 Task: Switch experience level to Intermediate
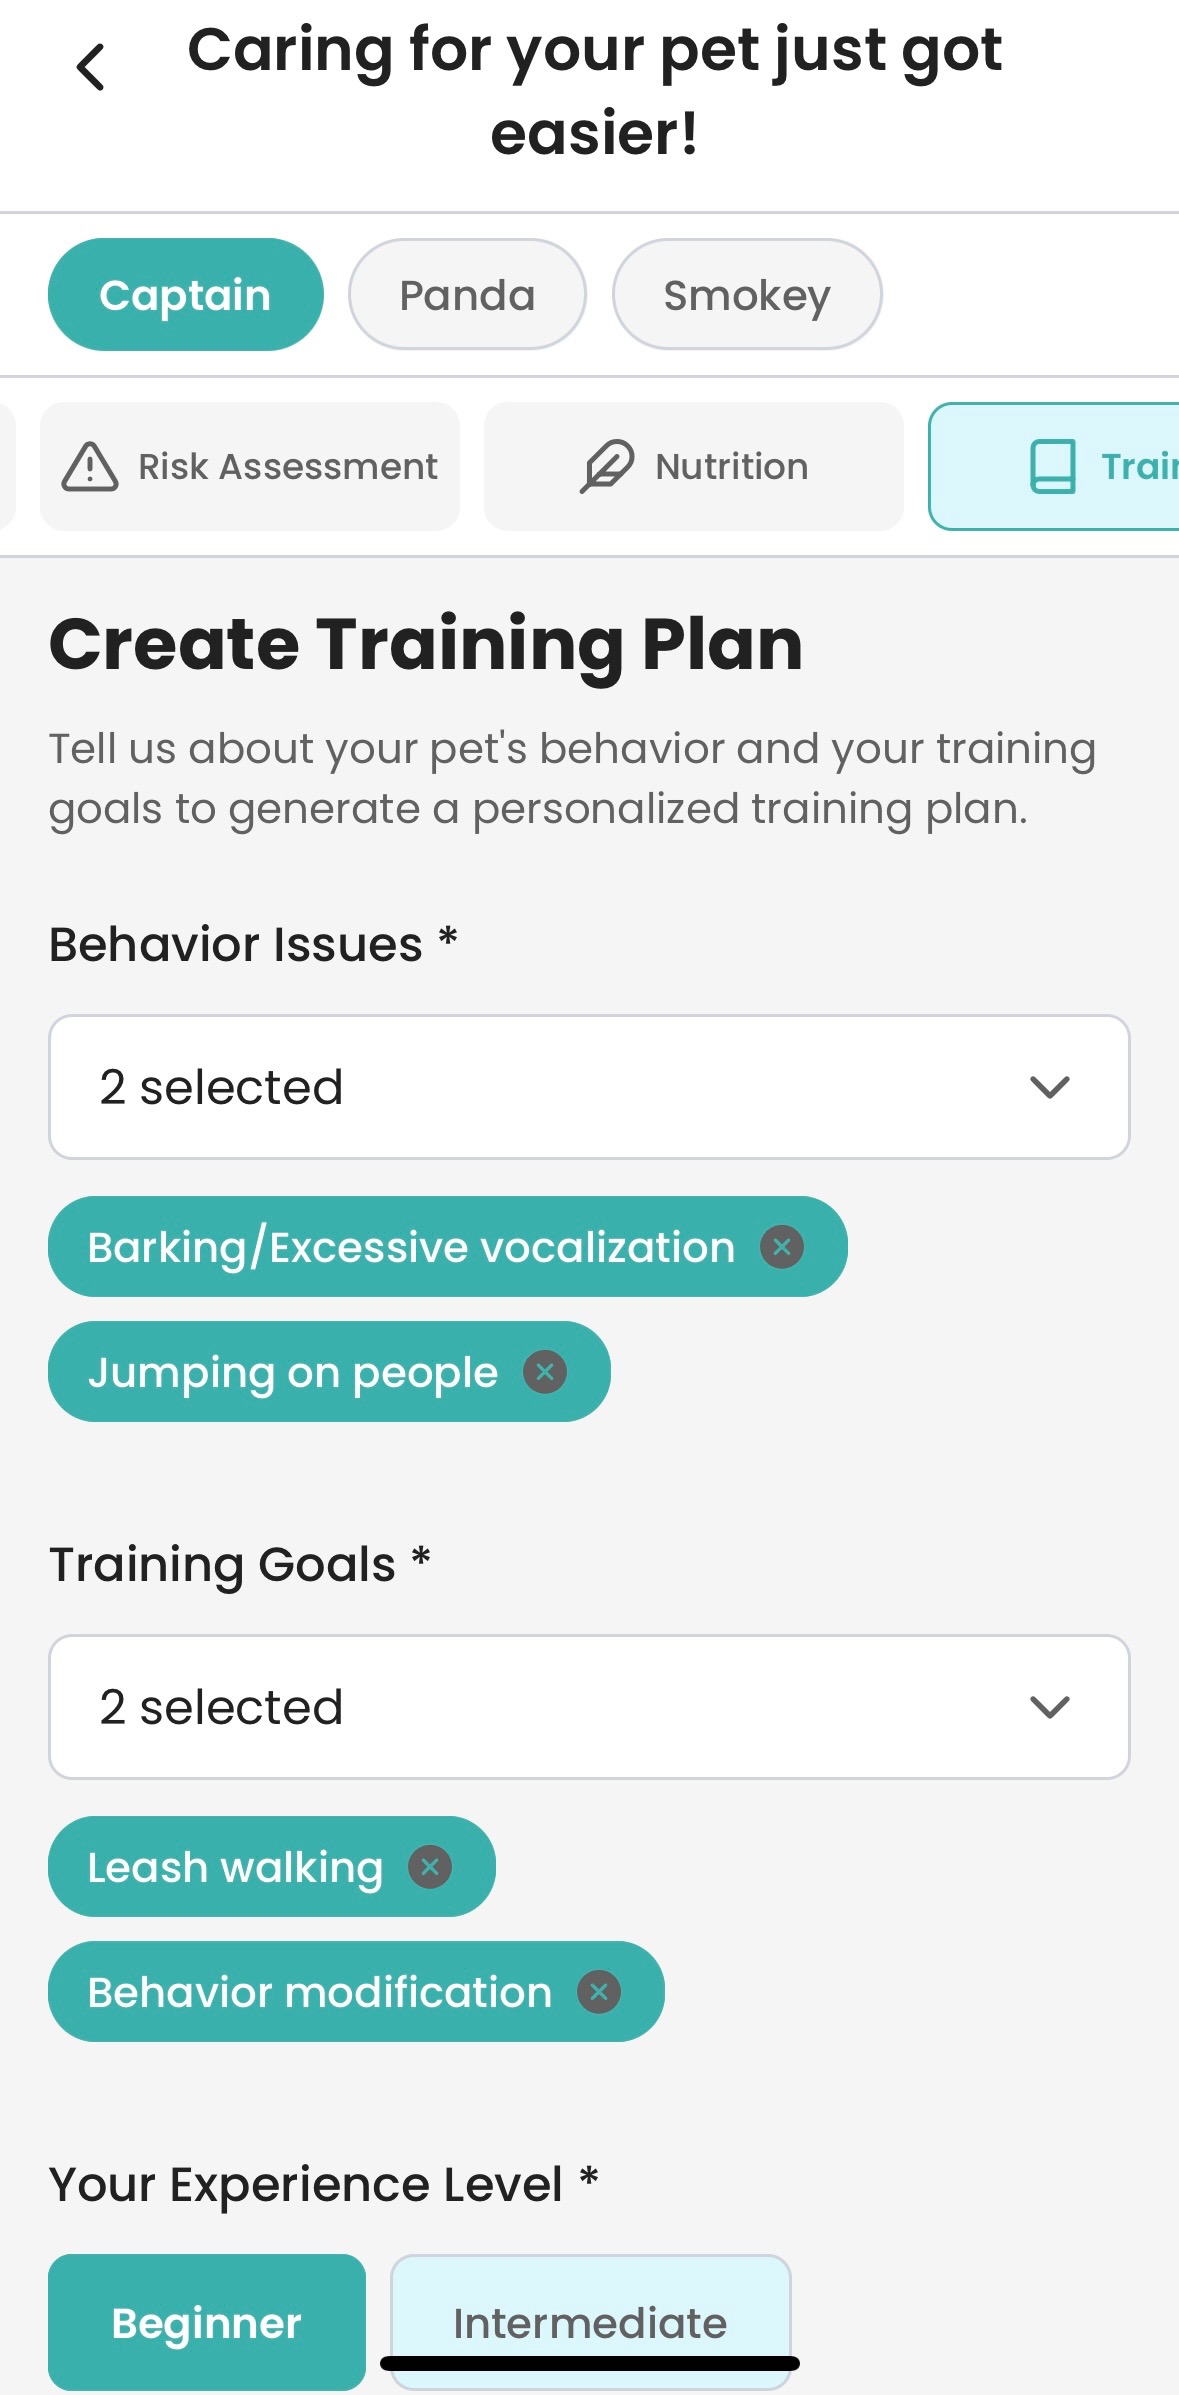pyautogui.click(x=590, y=2322)
